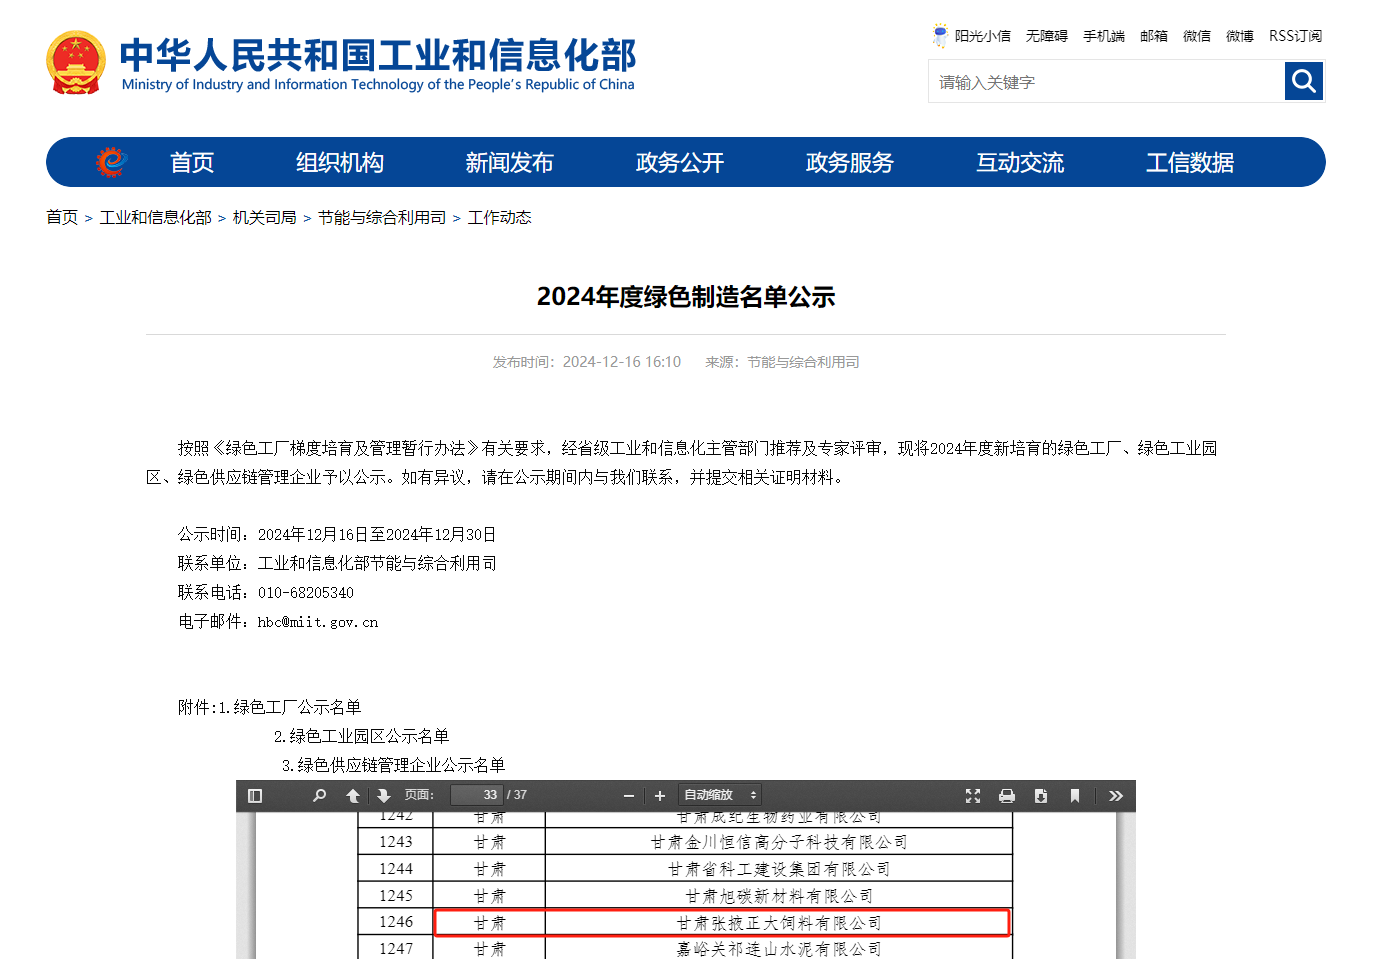
Task: Click the source 节能与综合利用司 text
Action: pyautogui.click(x=803, y=362)
